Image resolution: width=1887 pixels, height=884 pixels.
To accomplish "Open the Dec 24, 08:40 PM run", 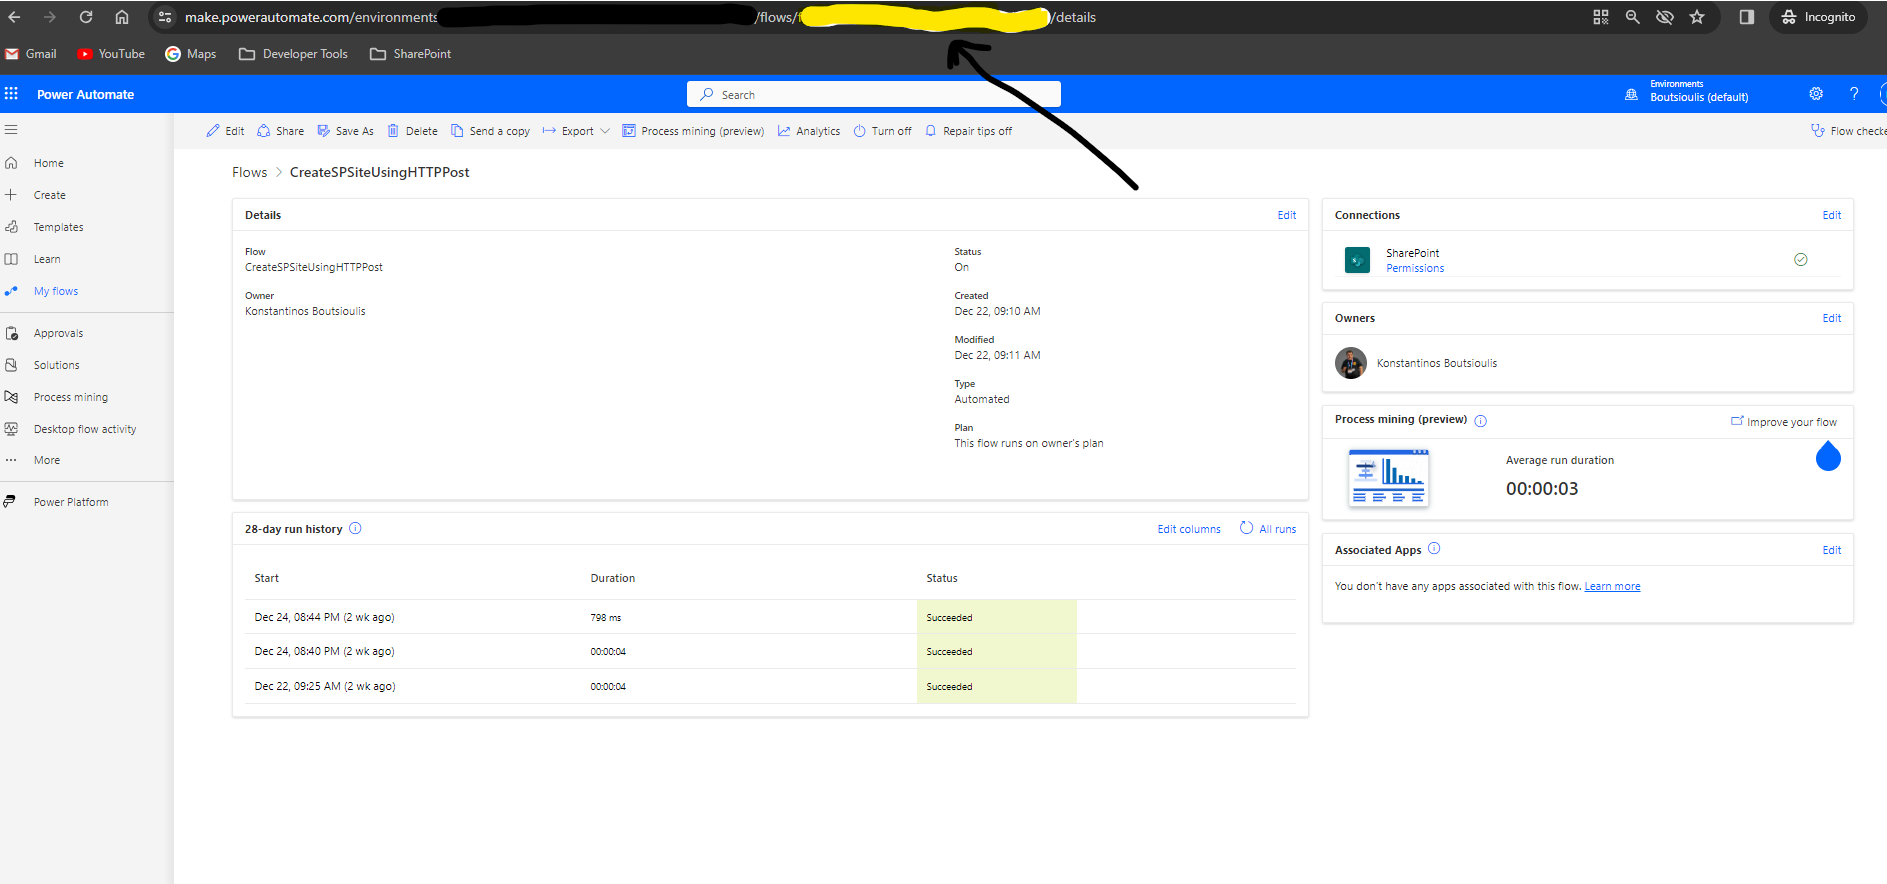I will click(x=324, y=651).
